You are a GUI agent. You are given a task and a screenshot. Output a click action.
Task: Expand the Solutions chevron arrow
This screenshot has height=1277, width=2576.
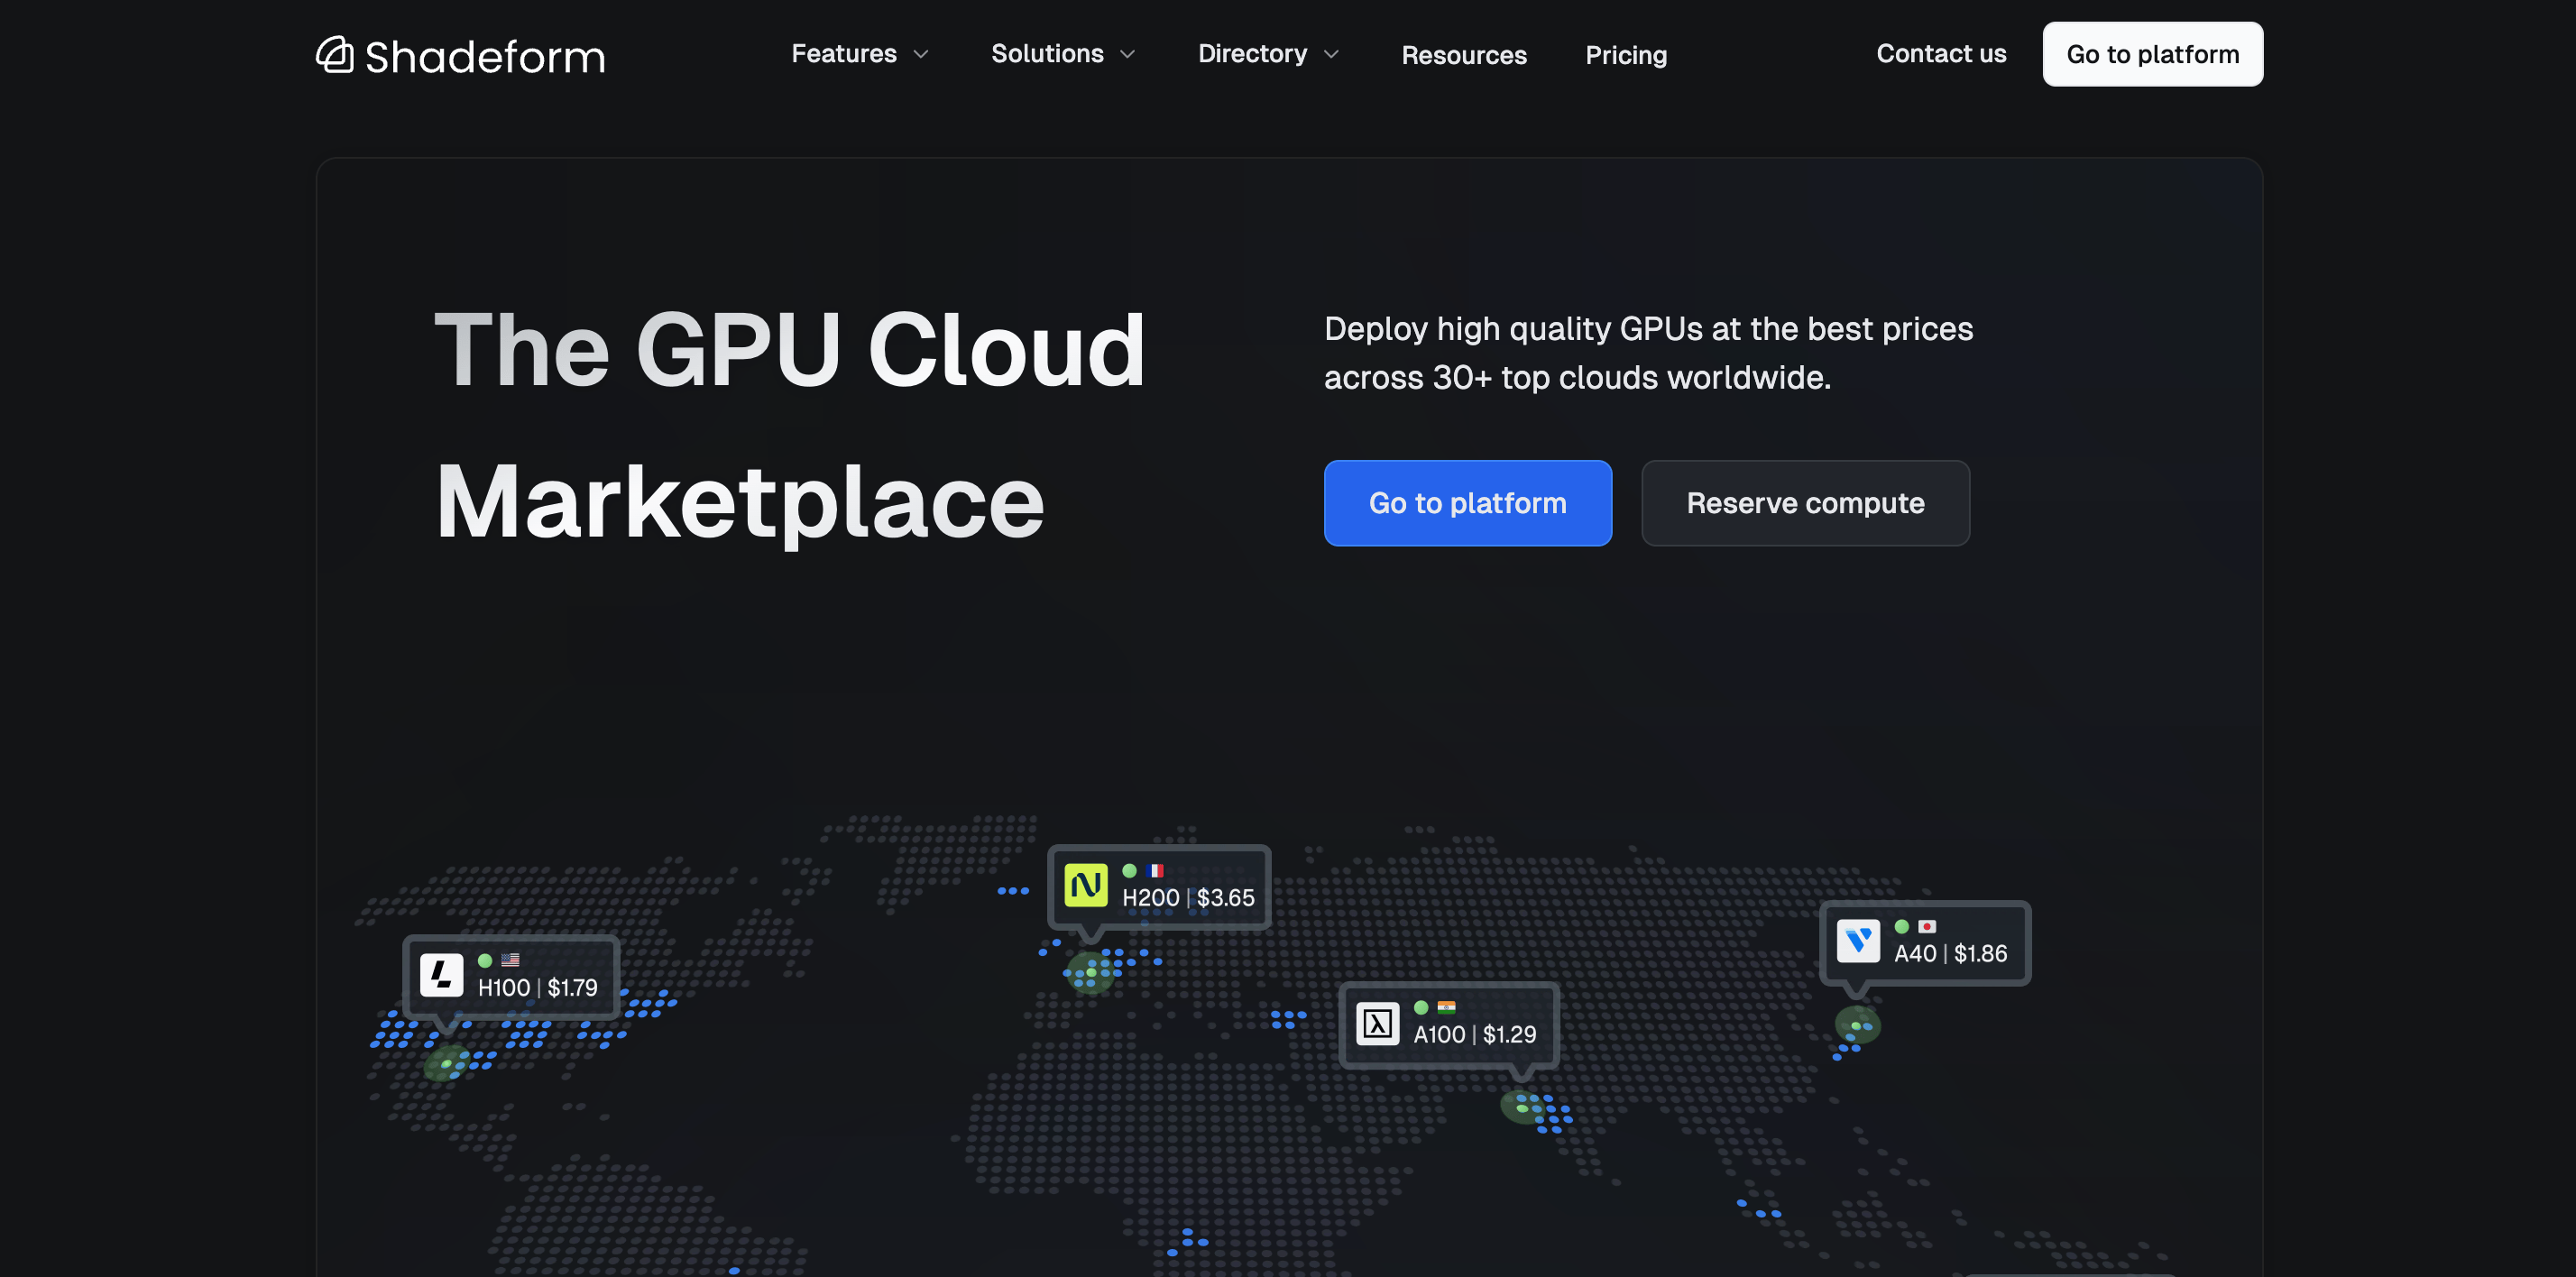1128,55
